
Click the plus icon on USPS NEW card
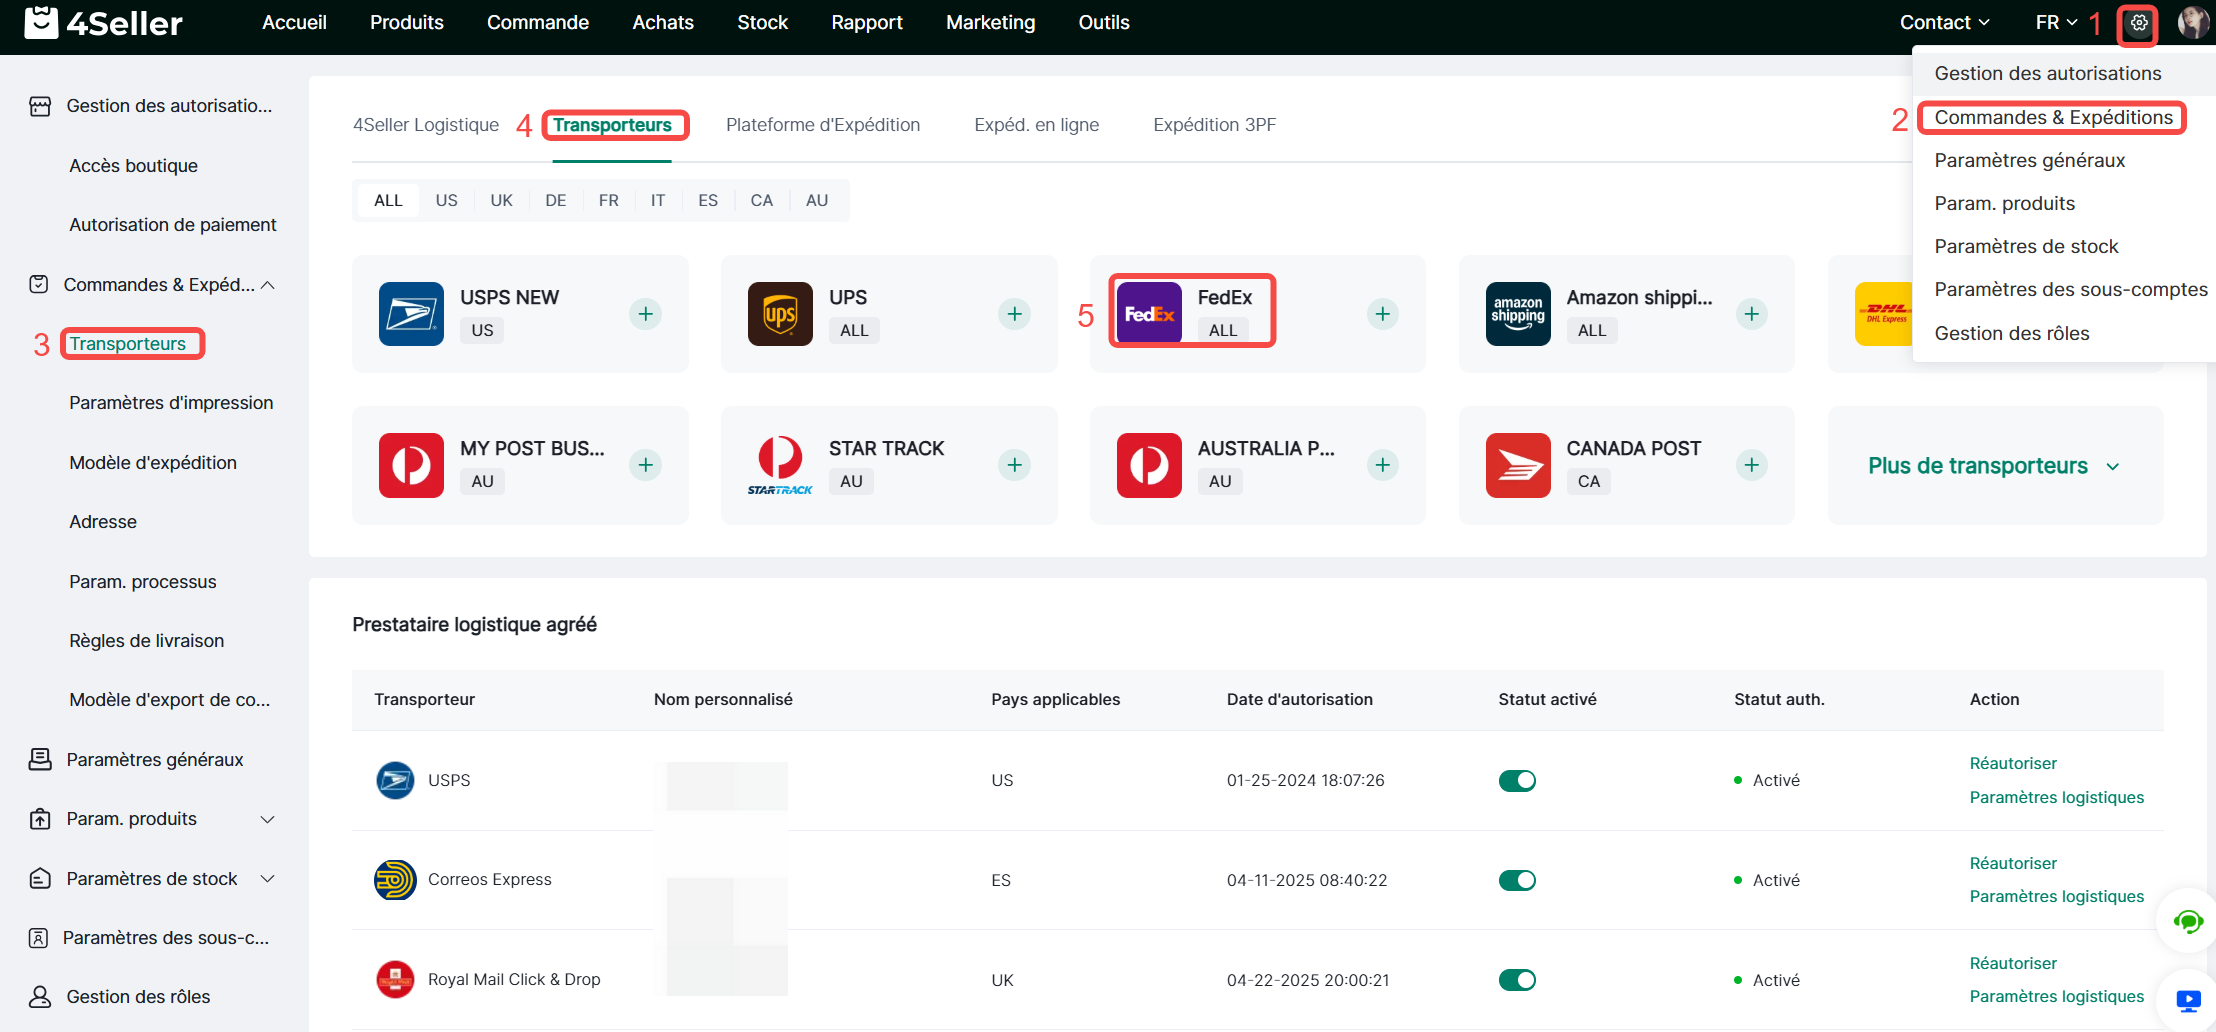(646, 314)
